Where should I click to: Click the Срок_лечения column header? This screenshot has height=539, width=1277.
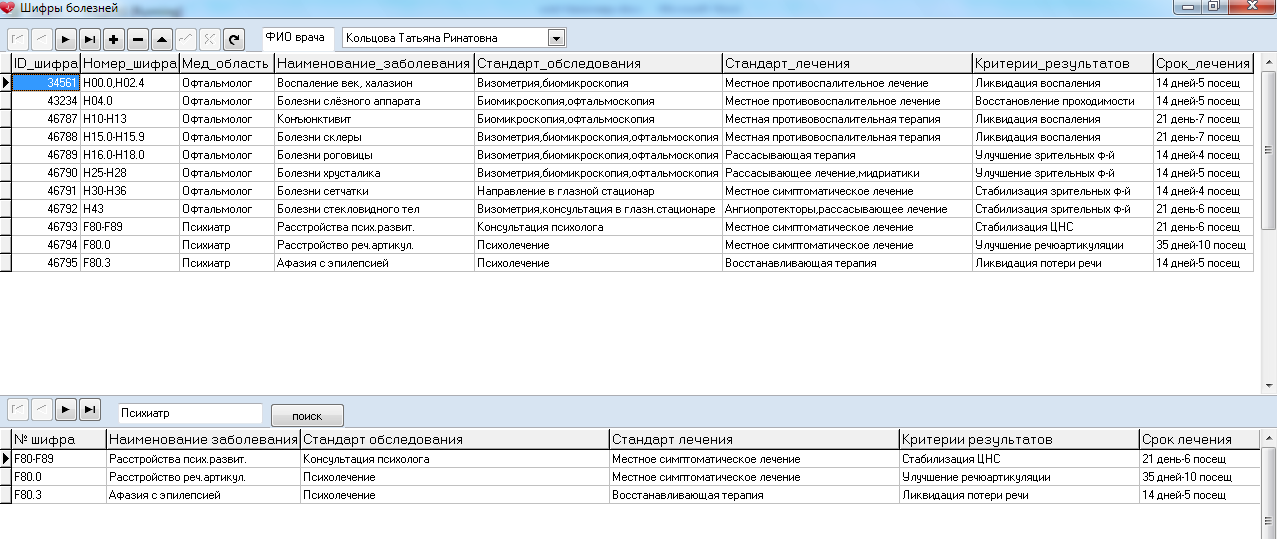(1204, 63)
